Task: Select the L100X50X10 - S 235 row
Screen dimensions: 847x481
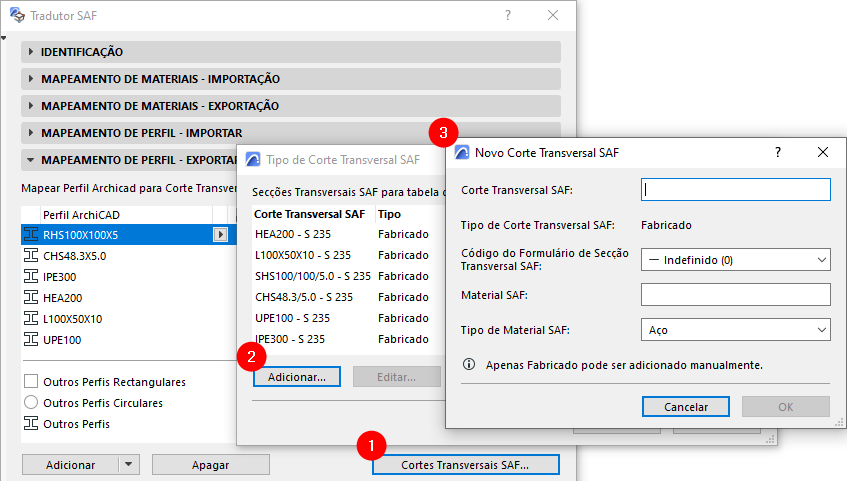Action: [348, 255]
